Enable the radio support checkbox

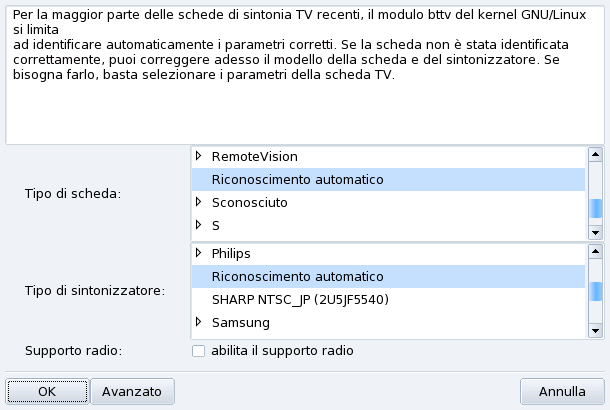[x=198, y=351]
